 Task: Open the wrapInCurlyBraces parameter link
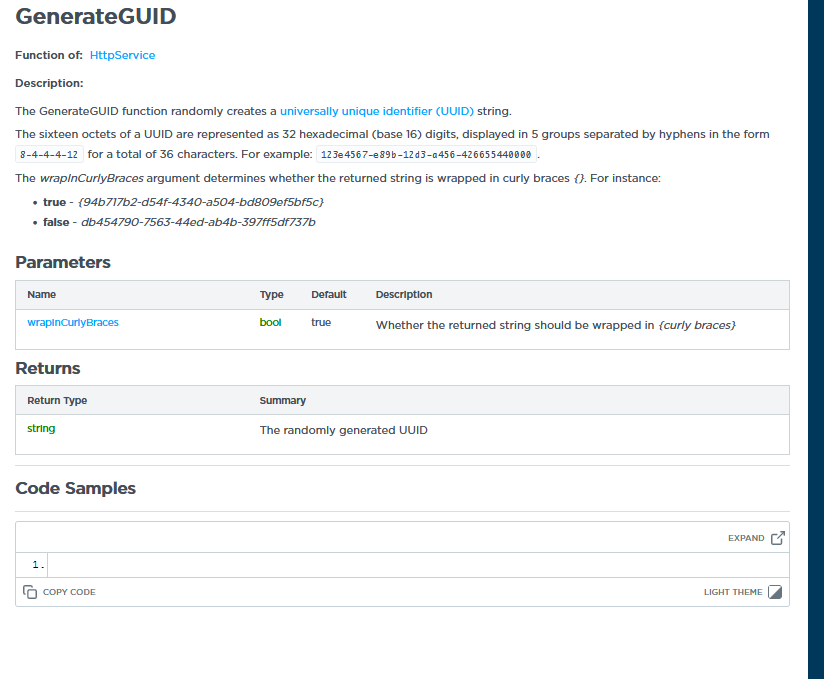[73, 322]
